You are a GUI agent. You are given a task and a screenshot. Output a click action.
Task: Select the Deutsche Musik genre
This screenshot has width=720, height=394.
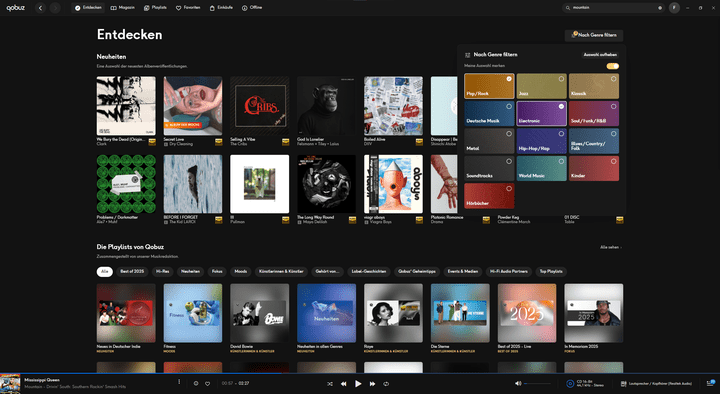point(489,113)
